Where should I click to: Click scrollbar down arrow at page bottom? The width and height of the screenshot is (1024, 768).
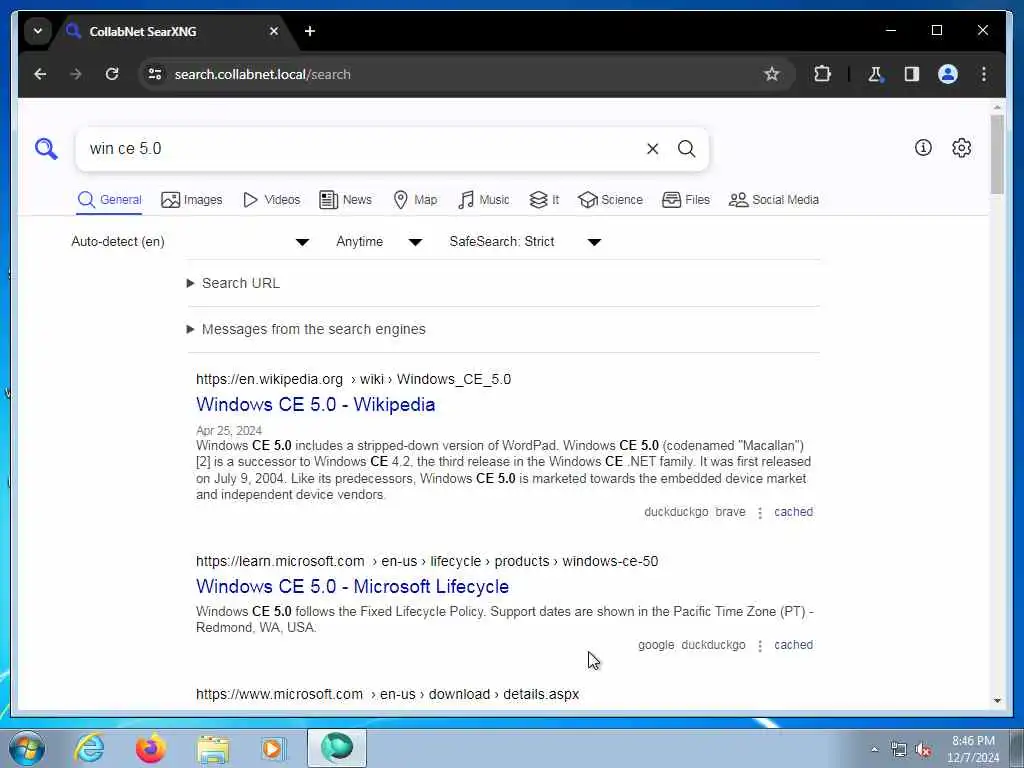[x=997, y=701]
